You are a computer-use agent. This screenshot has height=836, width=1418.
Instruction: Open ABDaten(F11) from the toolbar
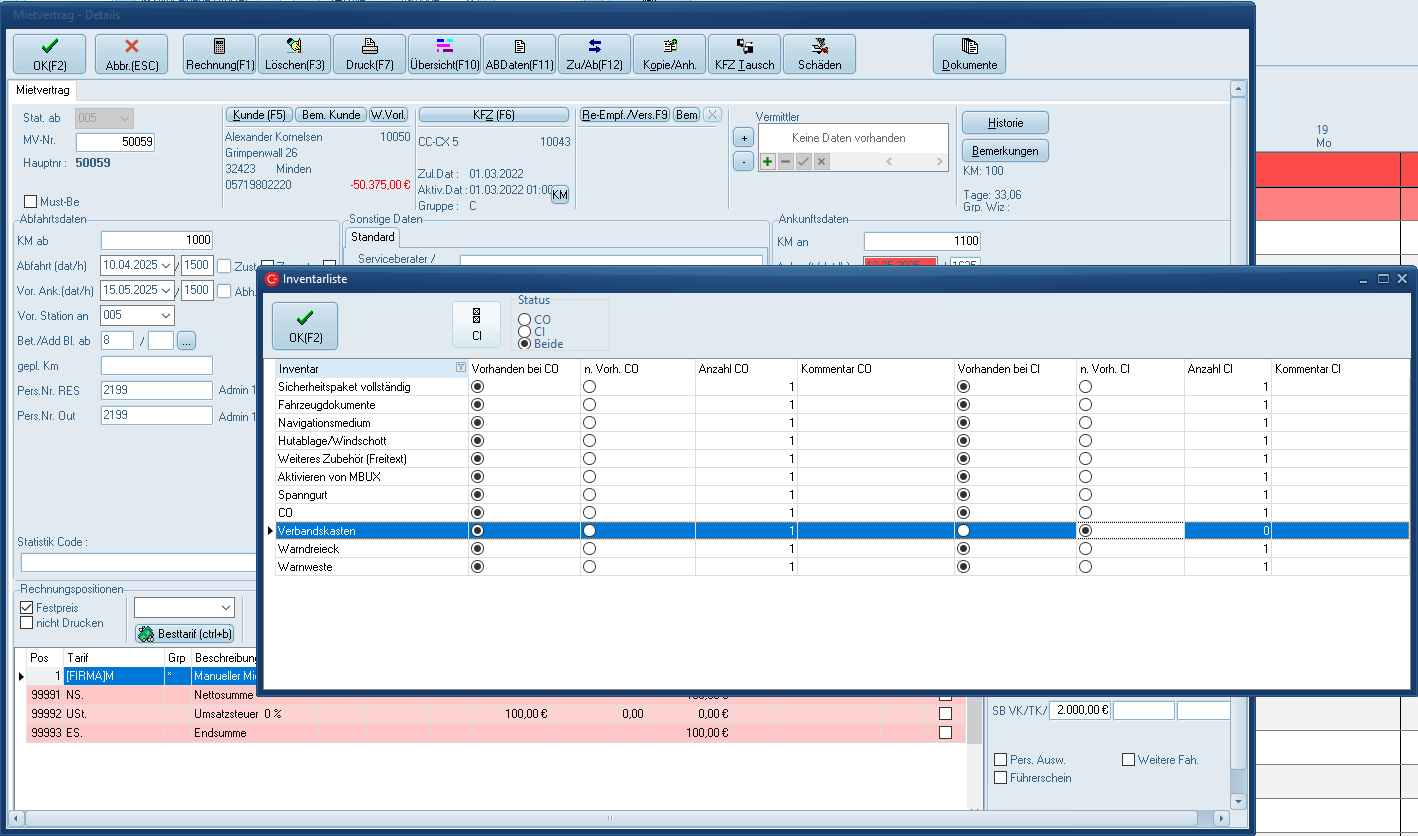(x=519, y=54)
